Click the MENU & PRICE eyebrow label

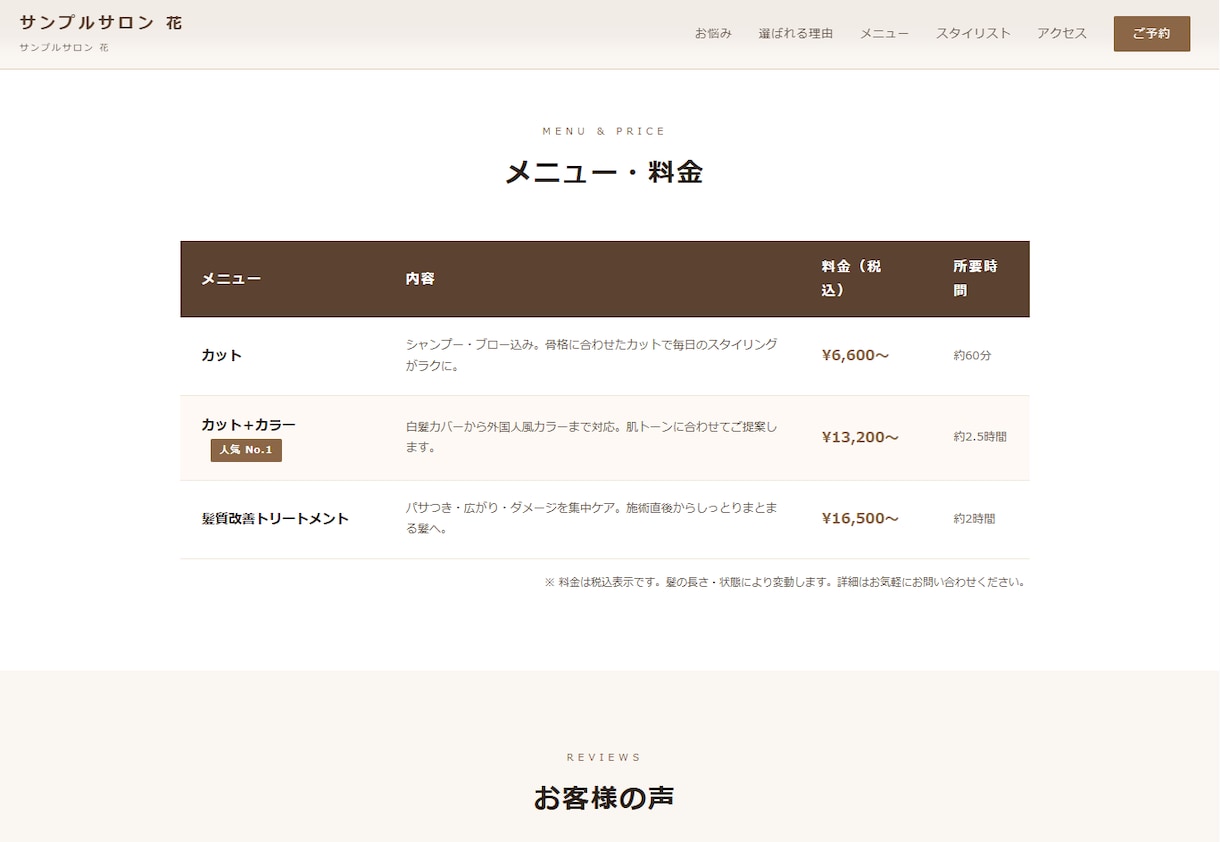[604, 131]
